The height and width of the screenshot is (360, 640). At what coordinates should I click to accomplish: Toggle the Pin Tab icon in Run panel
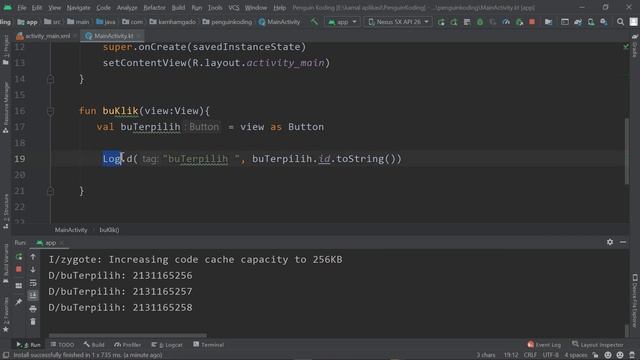coord(19,302)
